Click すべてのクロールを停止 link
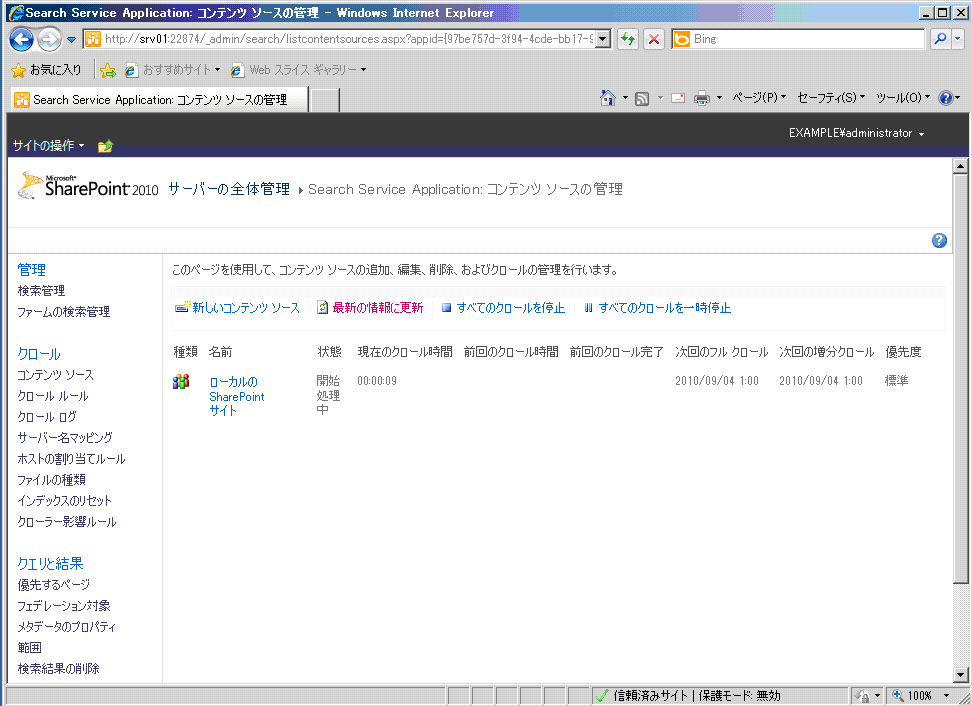 pos(511,307)
